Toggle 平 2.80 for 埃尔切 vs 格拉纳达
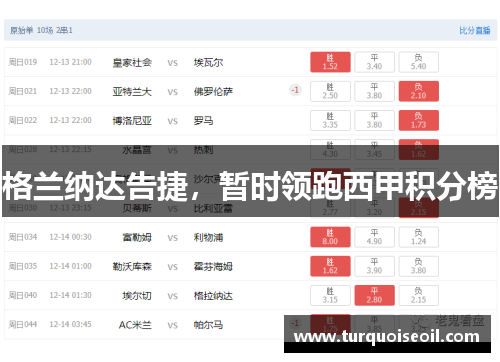Viewport: 500px width, 362px height. click(374, 295)
